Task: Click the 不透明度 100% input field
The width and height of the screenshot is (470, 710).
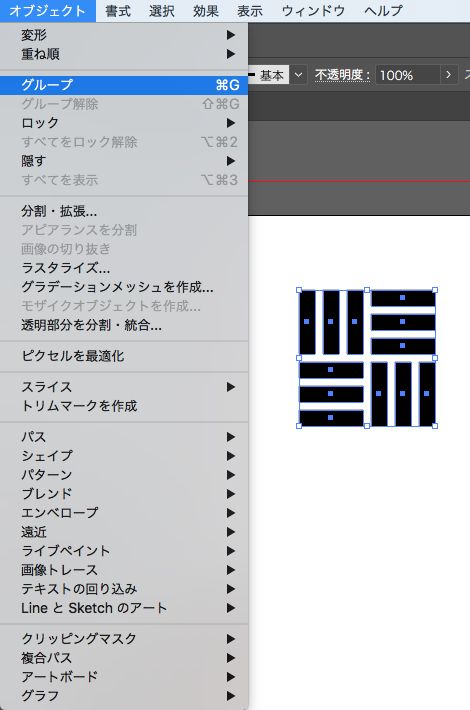Action: [x=408, y=75]
